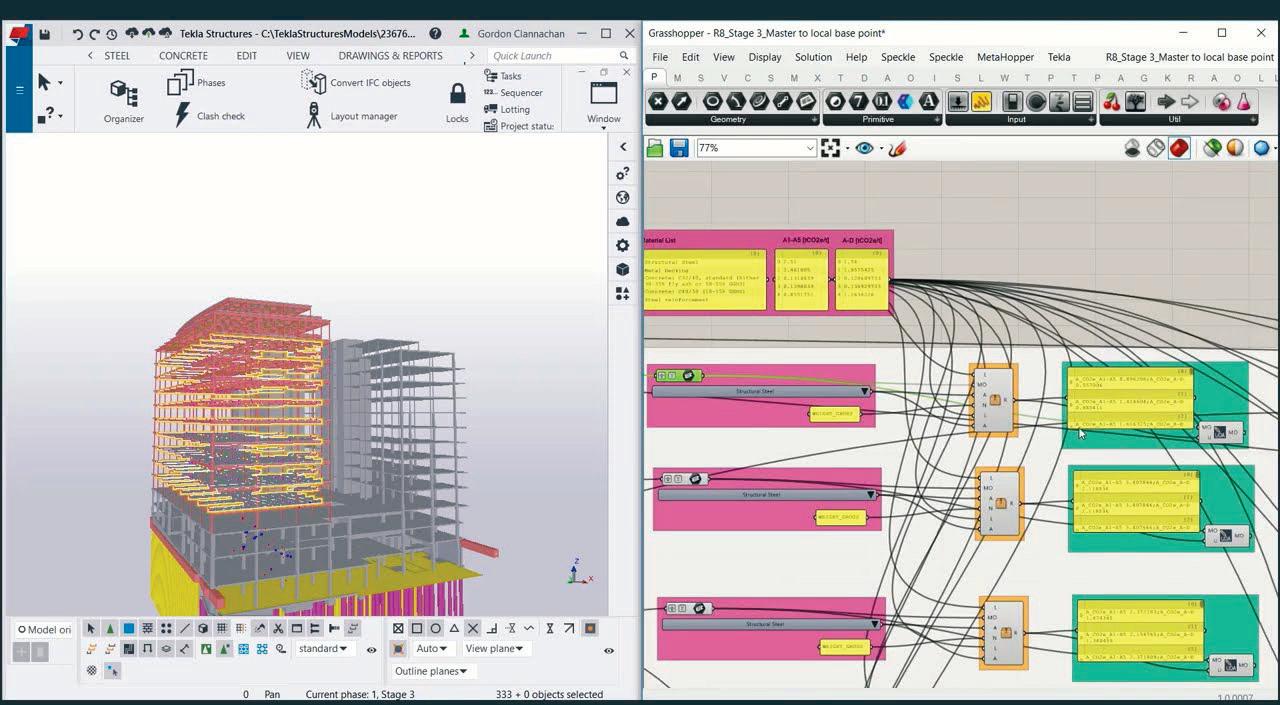
Task: Select the pink flask Util component
Action: click(1244, 101)
